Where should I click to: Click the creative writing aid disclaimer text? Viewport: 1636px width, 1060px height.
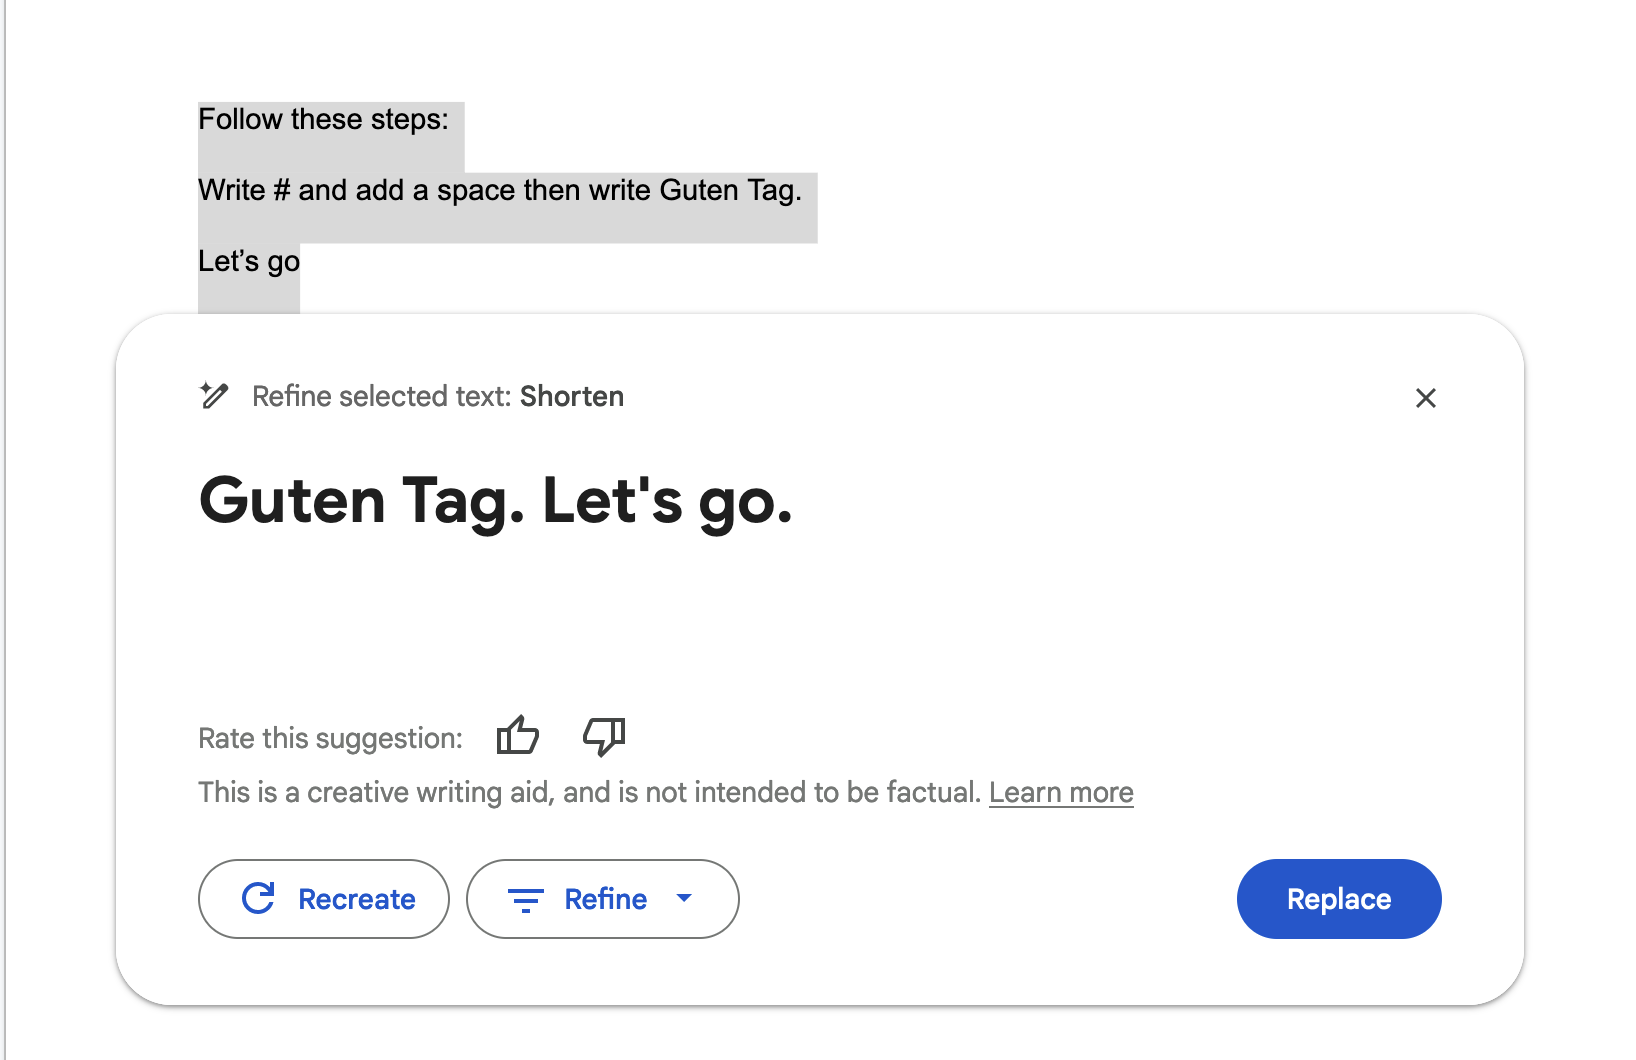tap(590, 793)
